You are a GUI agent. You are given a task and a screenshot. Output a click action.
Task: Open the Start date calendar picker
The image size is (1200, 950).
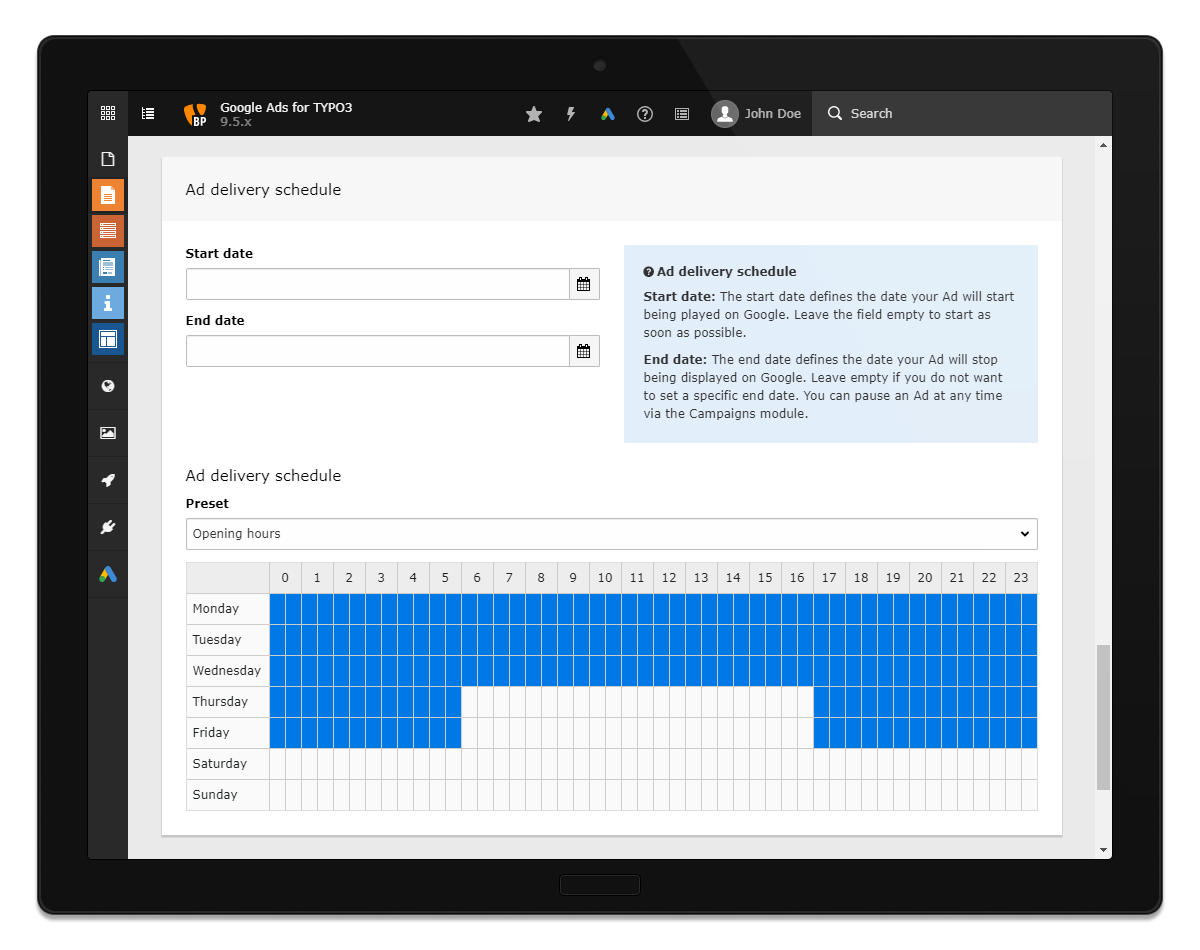[x=584, y=284]
